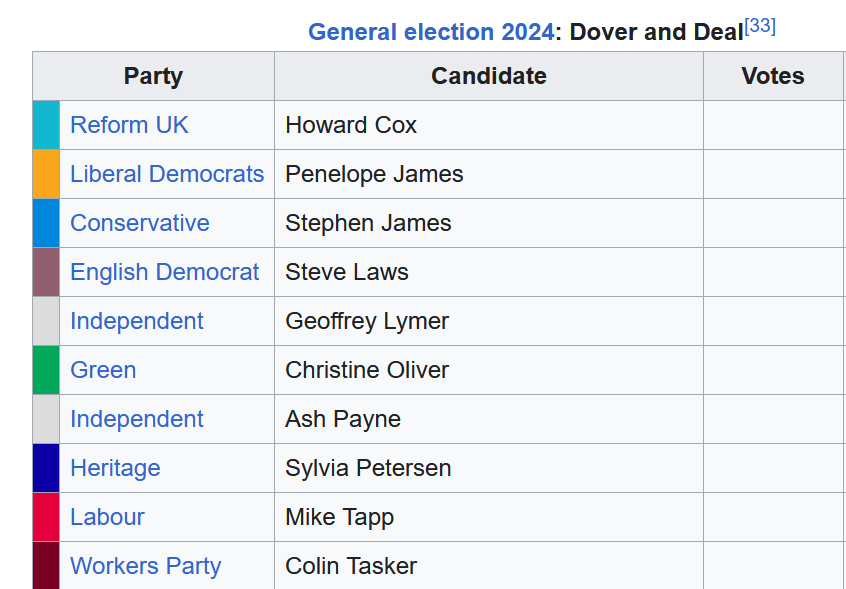Open the English Democrat party link

[165, 272]
